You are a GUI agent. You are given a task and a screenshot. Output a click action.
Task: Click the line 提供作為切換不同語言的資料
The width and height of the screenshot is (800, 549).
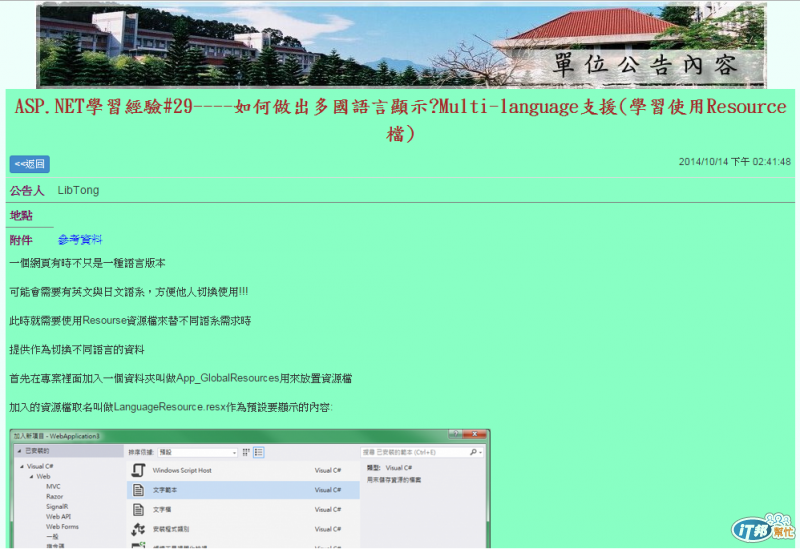click(x=77, y=350)
